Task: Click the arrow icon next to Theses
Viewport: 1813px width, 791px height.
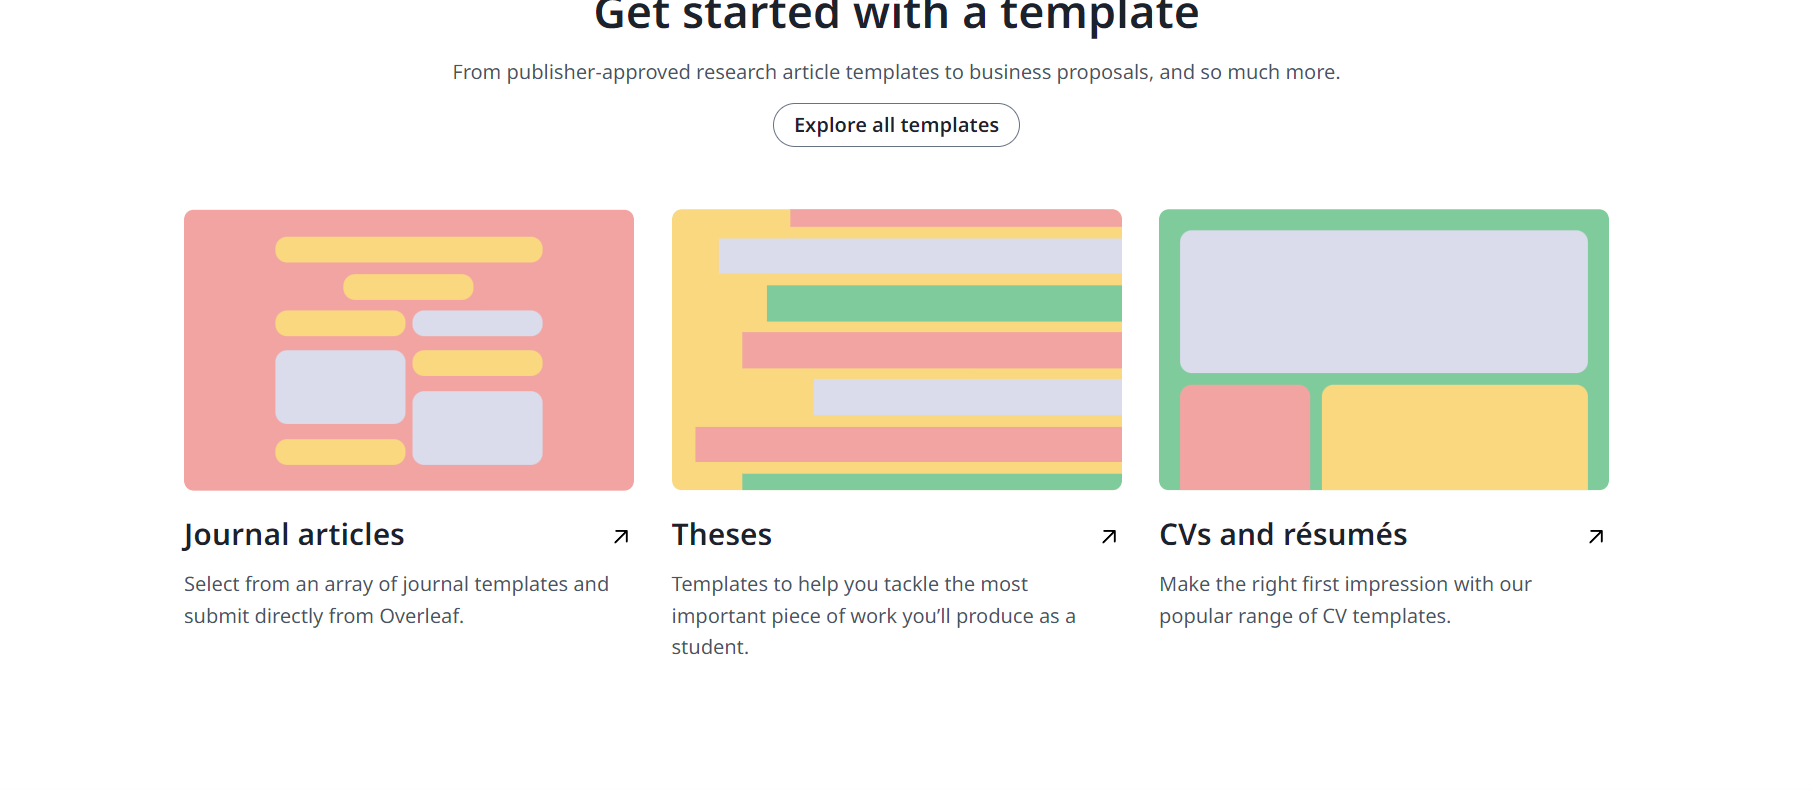Action: coord(1109,536)
